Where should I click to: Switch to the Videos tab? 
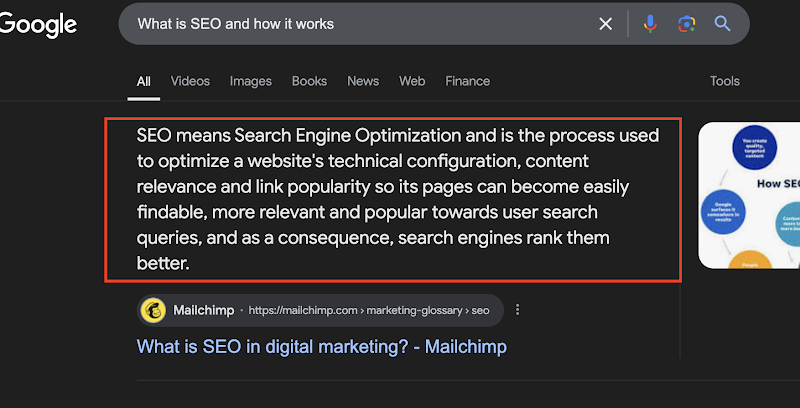coord(190,81)
